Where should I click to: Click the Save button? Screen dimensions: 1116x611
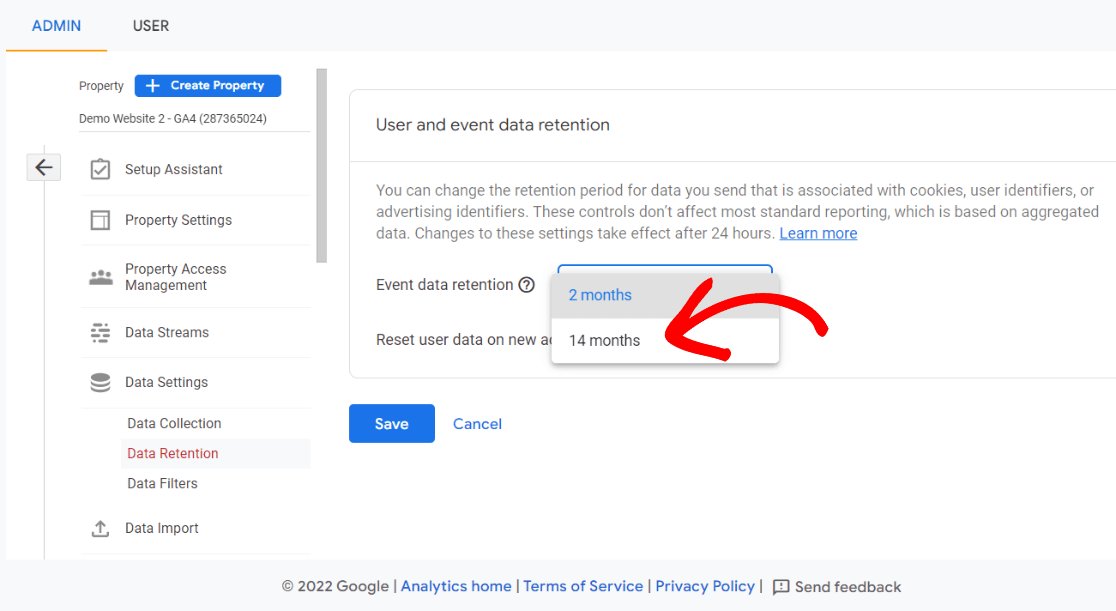coord(391,423)
